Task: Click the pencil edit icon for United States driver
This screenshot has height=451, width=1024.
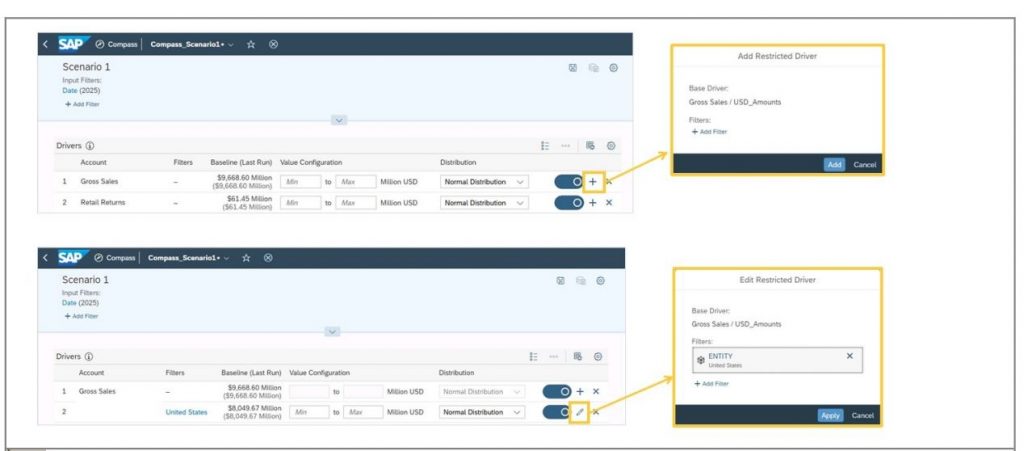Action: 579,412
